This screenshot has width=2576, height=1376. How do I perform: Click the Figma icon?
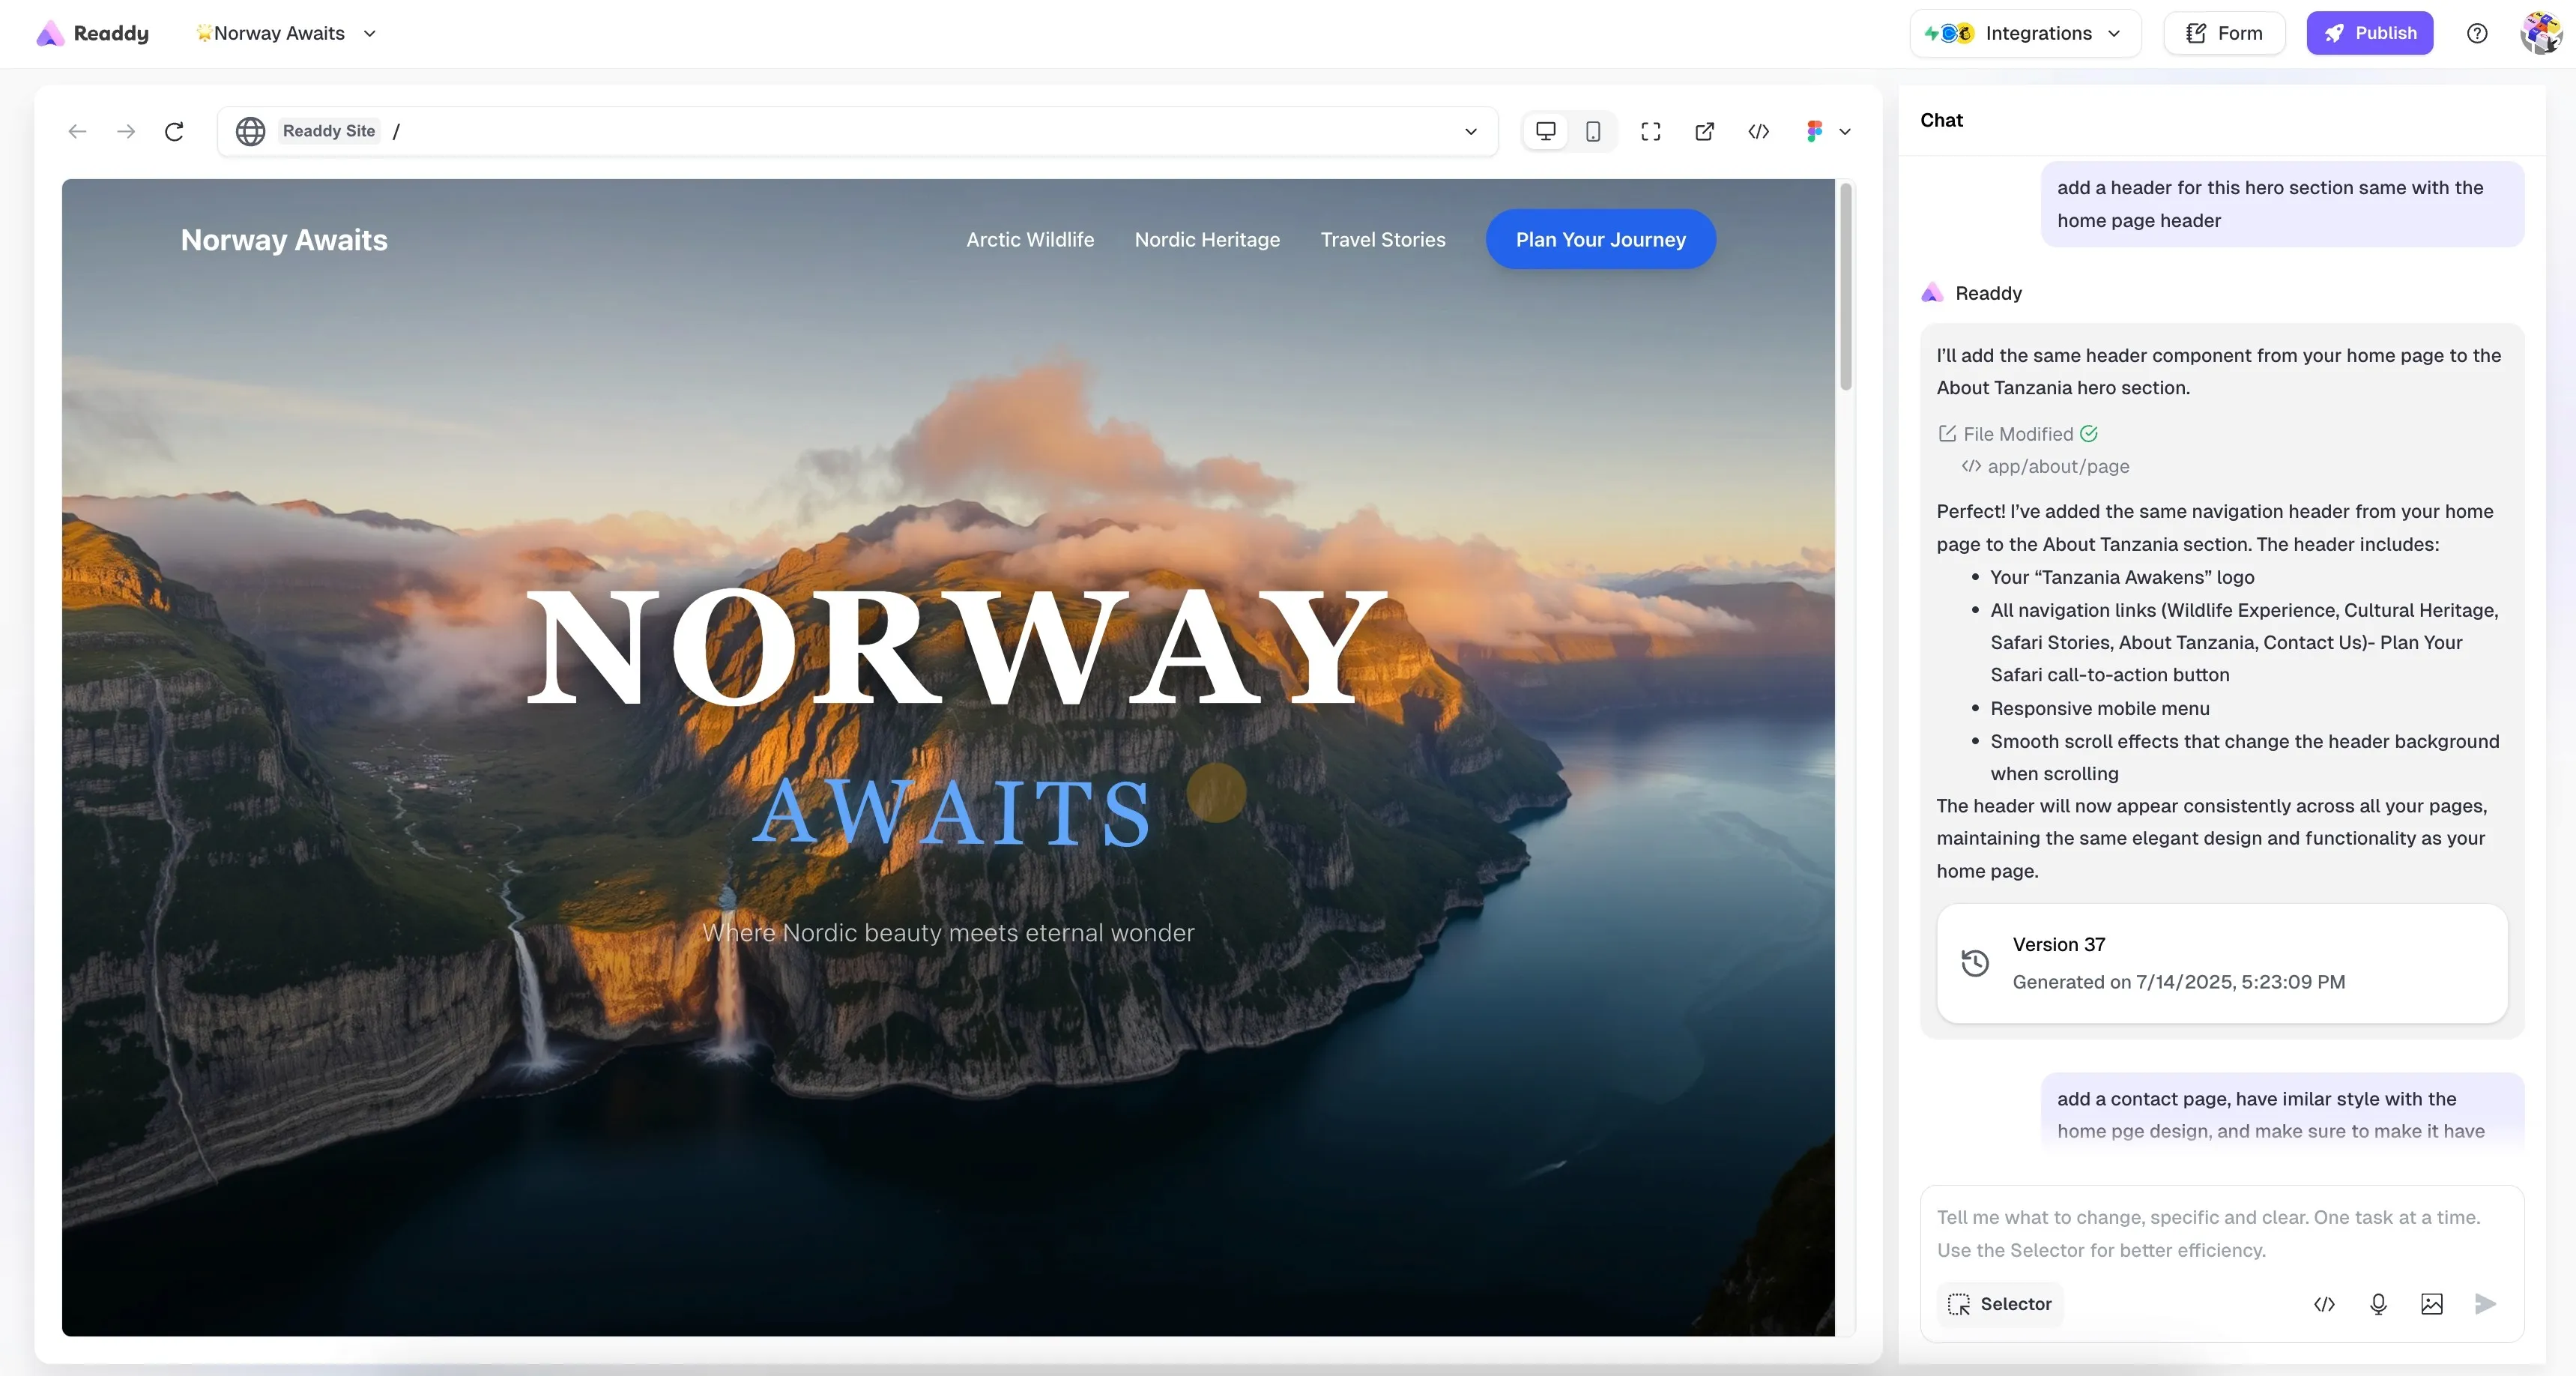tap(1814, 131)
